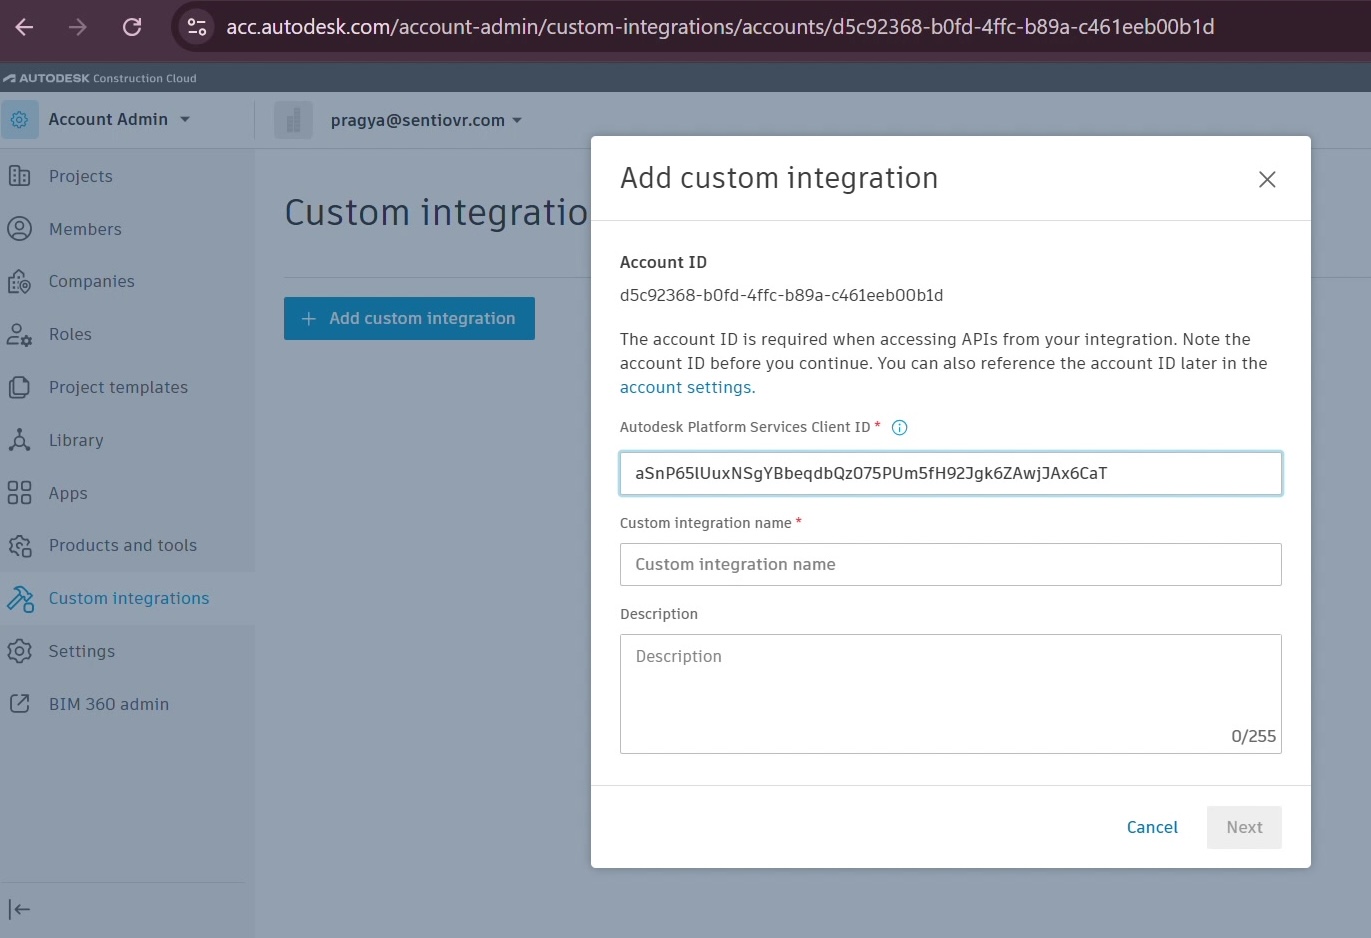
Task: Select Custom integrations in sidebar
Action: [129, 598]
